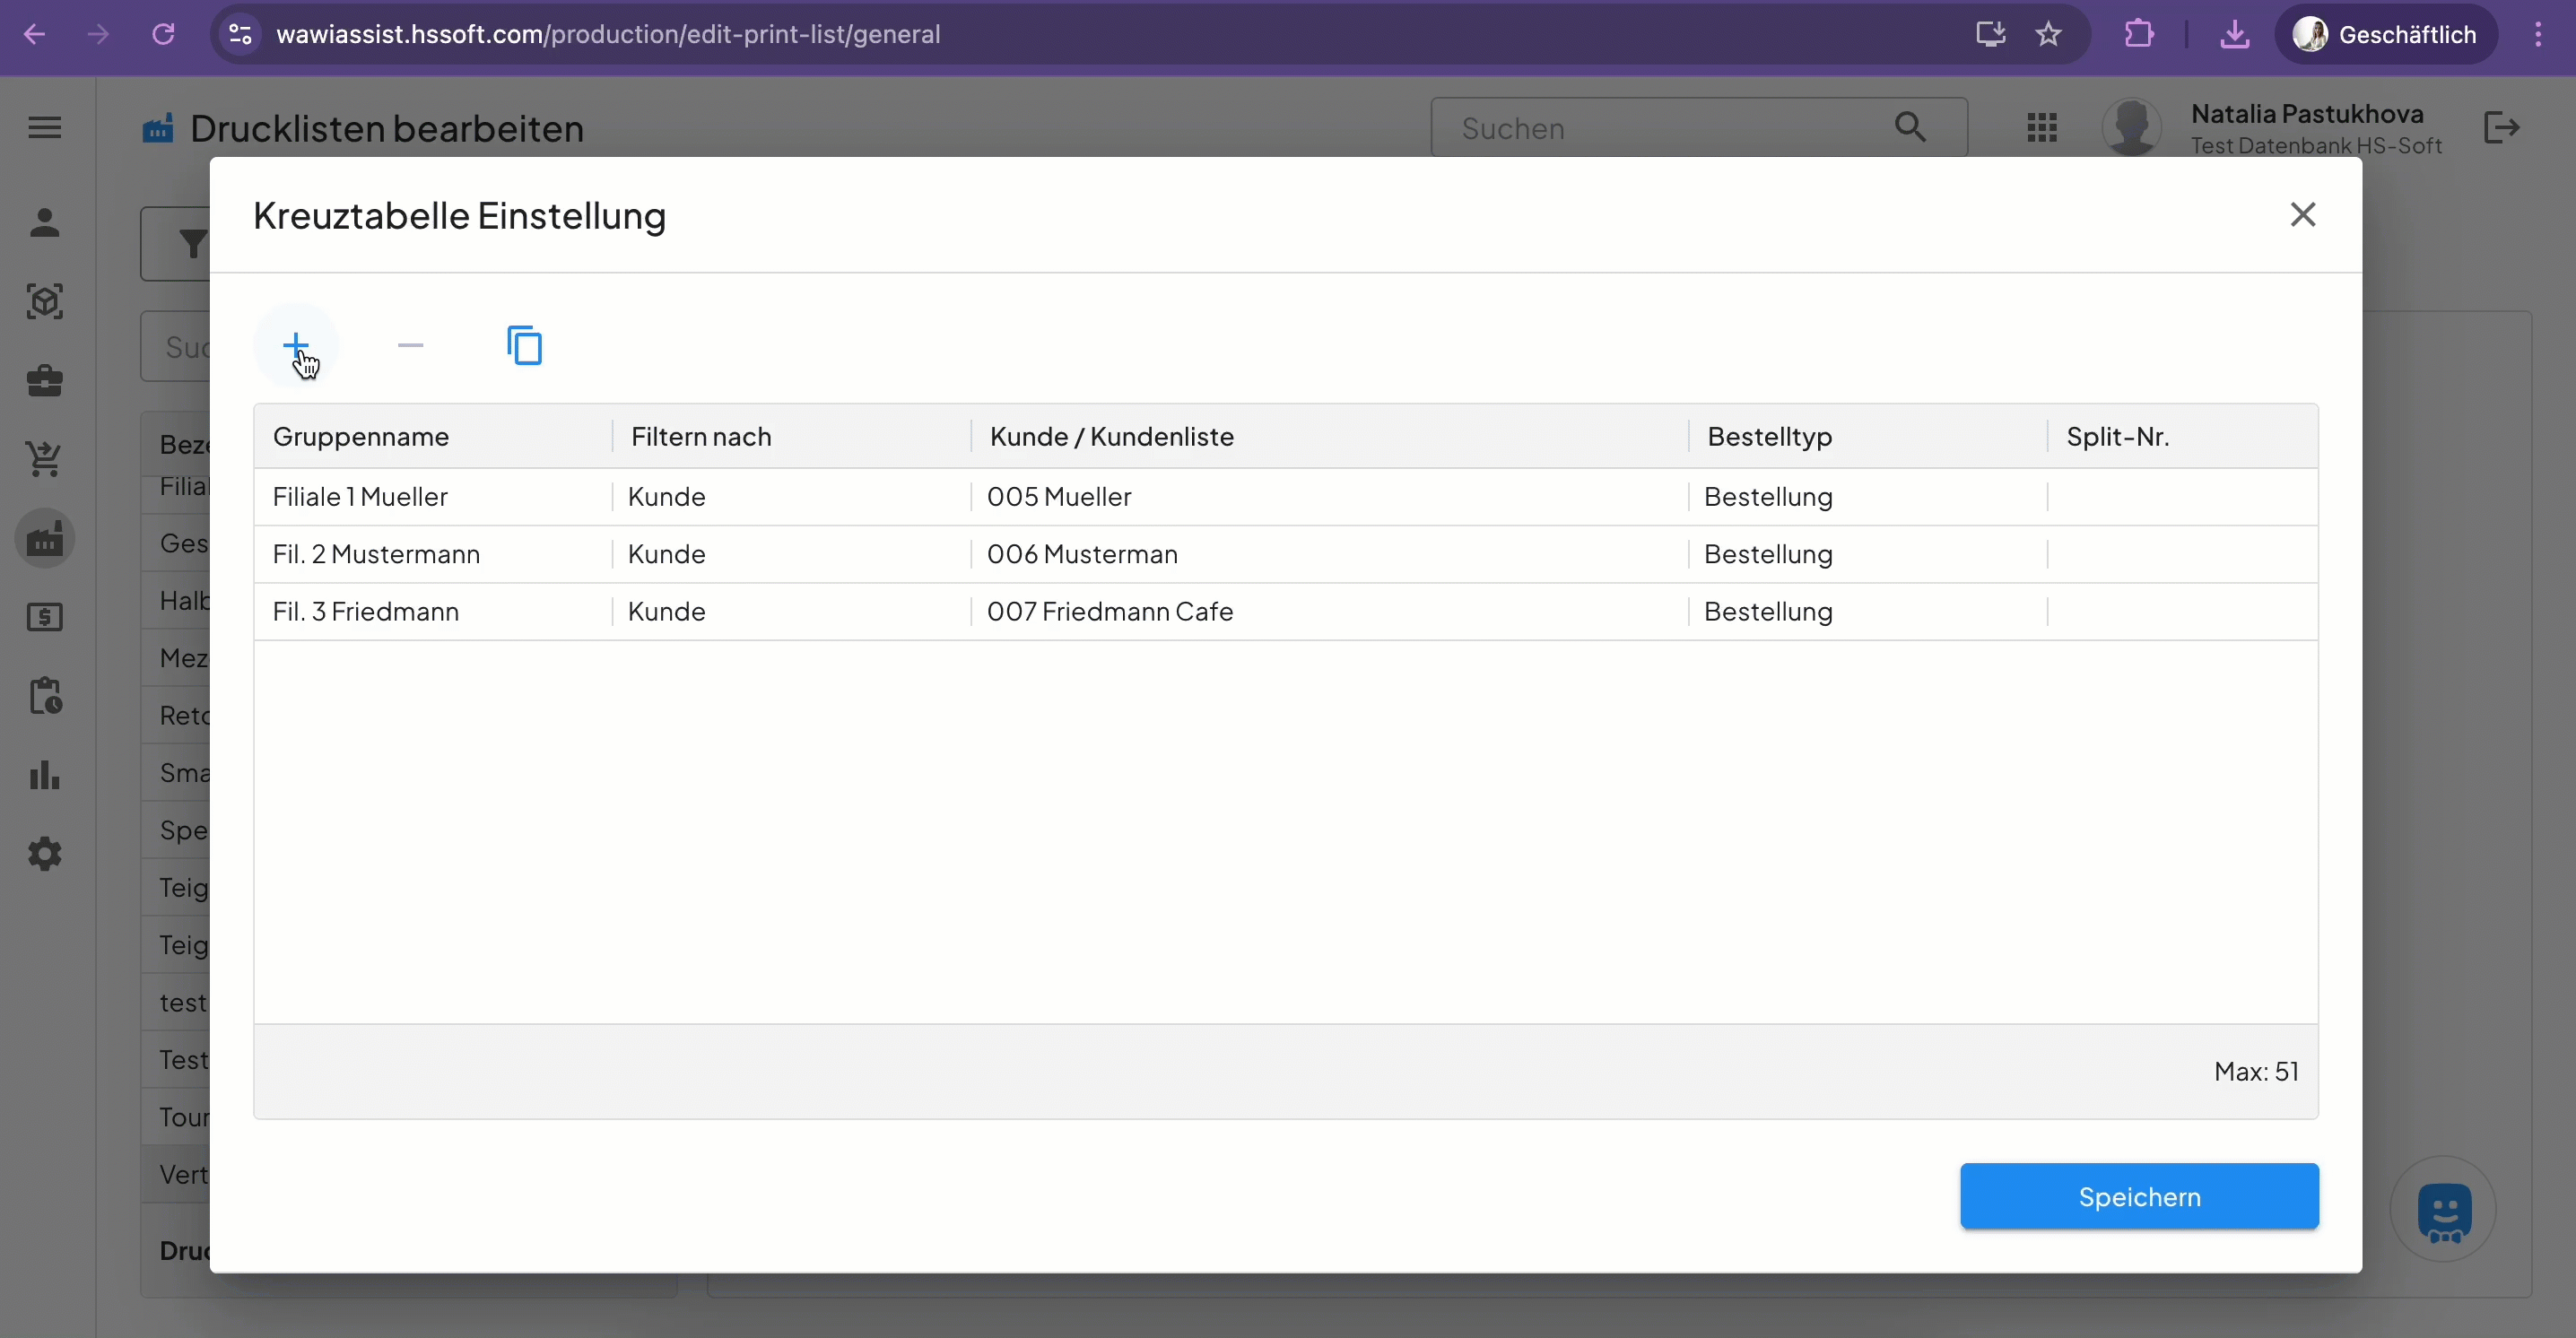Open the hamburger menu in sidebar

[x=44, y=127]
